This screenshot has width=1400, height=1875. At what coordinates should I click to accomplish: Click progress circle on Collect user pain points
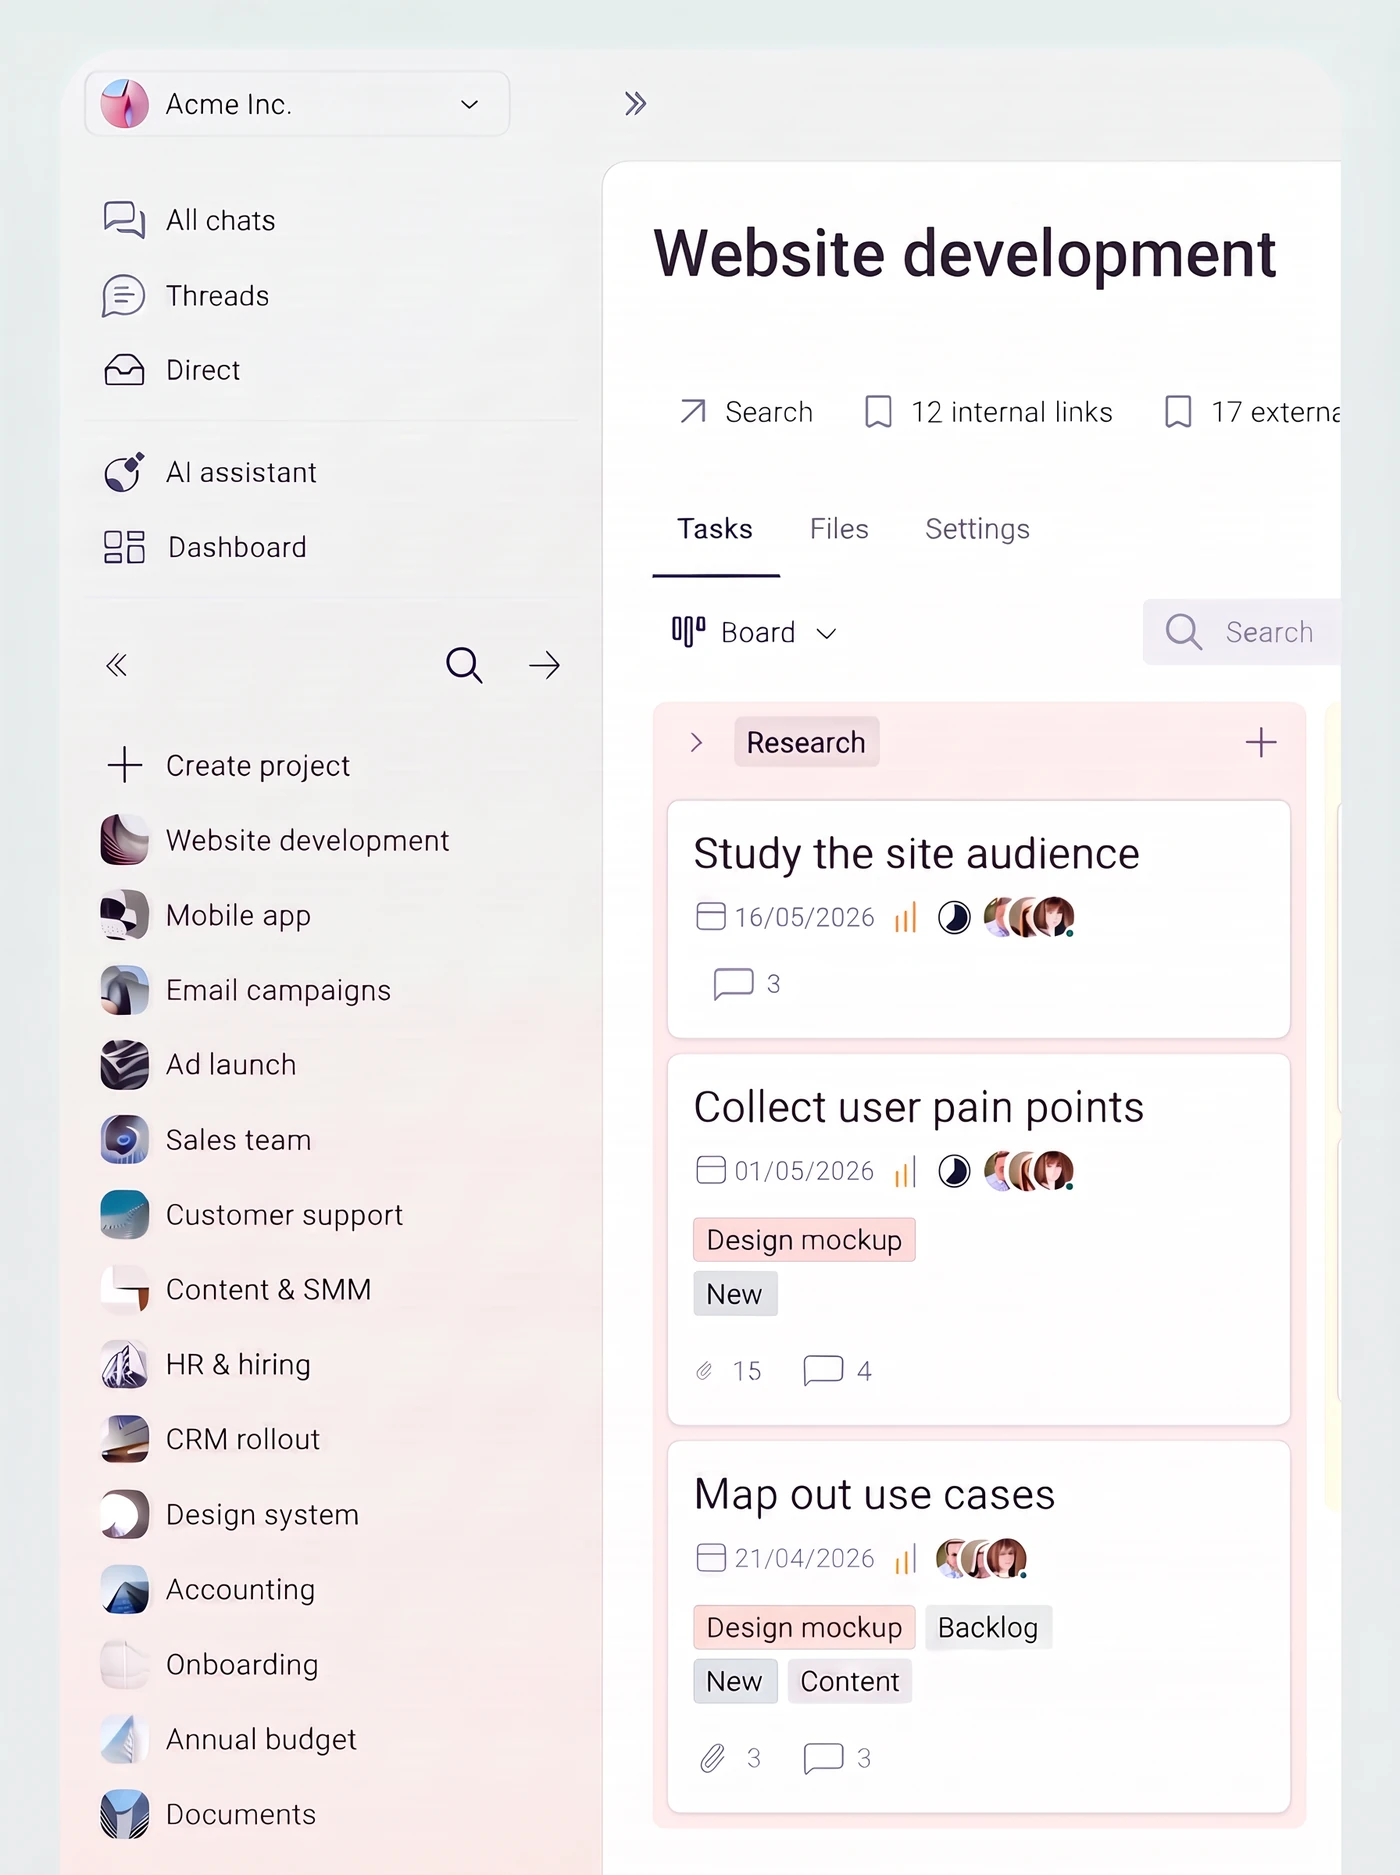coord(954,1171)
